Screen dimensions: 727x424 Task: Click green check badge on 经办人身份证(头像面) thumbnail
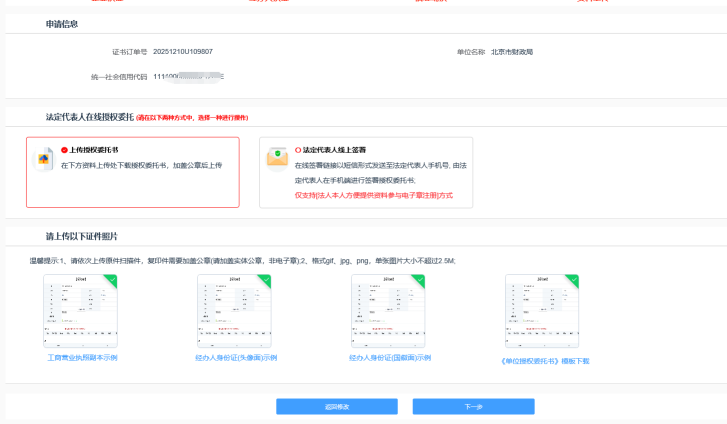[x=265, y=281]
